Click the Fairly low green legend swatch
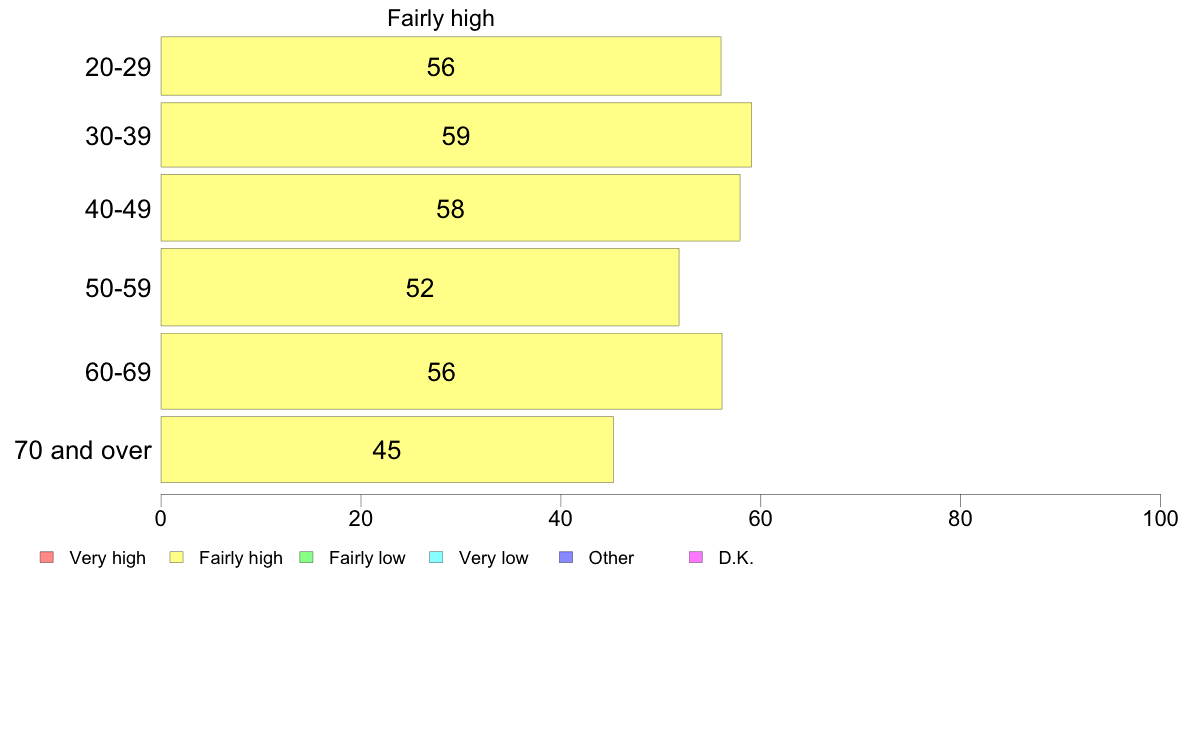This screenshot has height=736, width=1188. tap(306, 557)
